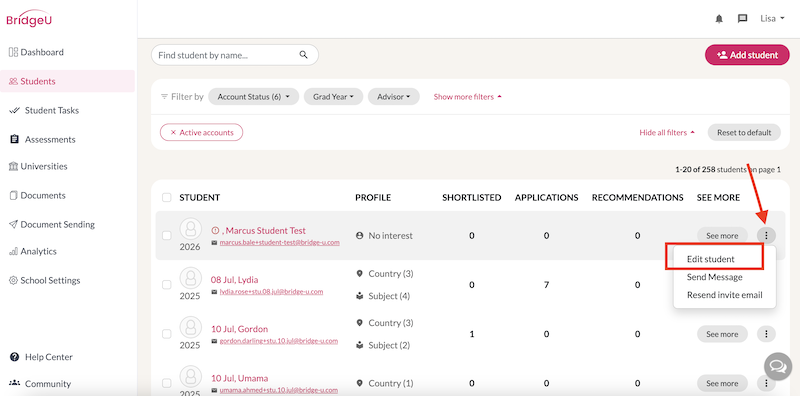This screenshot has height=396, width=800.
Task: Open the three-dot menu for 10 Jul, Umama
Action: 766,383
